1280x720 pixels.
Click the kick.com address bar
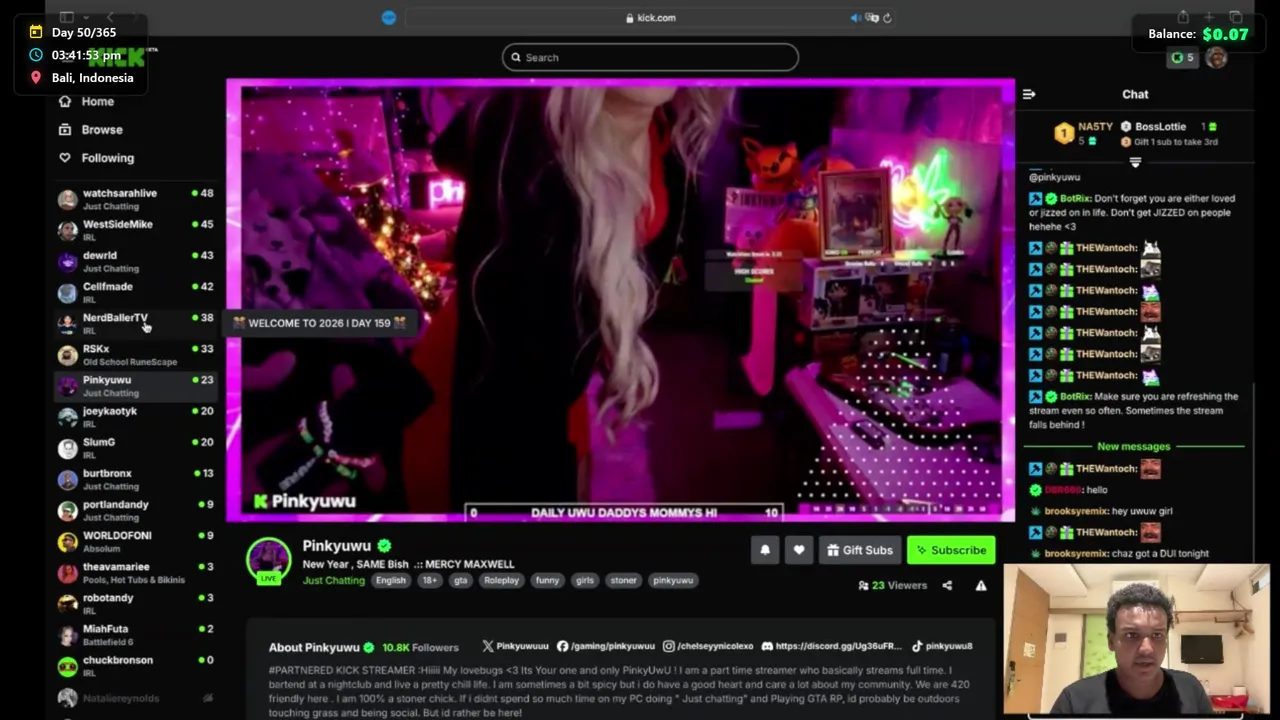(x=650, y=18)
